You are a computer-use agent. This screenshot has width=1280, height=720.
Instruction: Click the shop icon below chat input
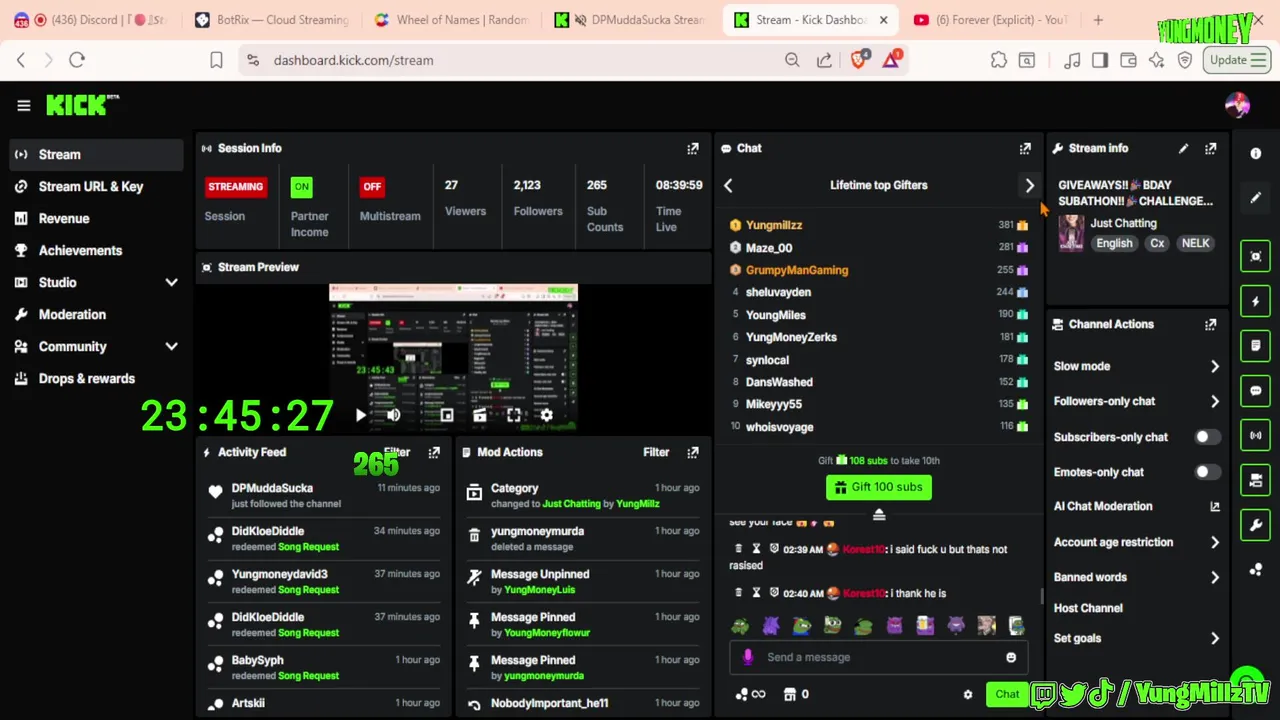point(790,694)
